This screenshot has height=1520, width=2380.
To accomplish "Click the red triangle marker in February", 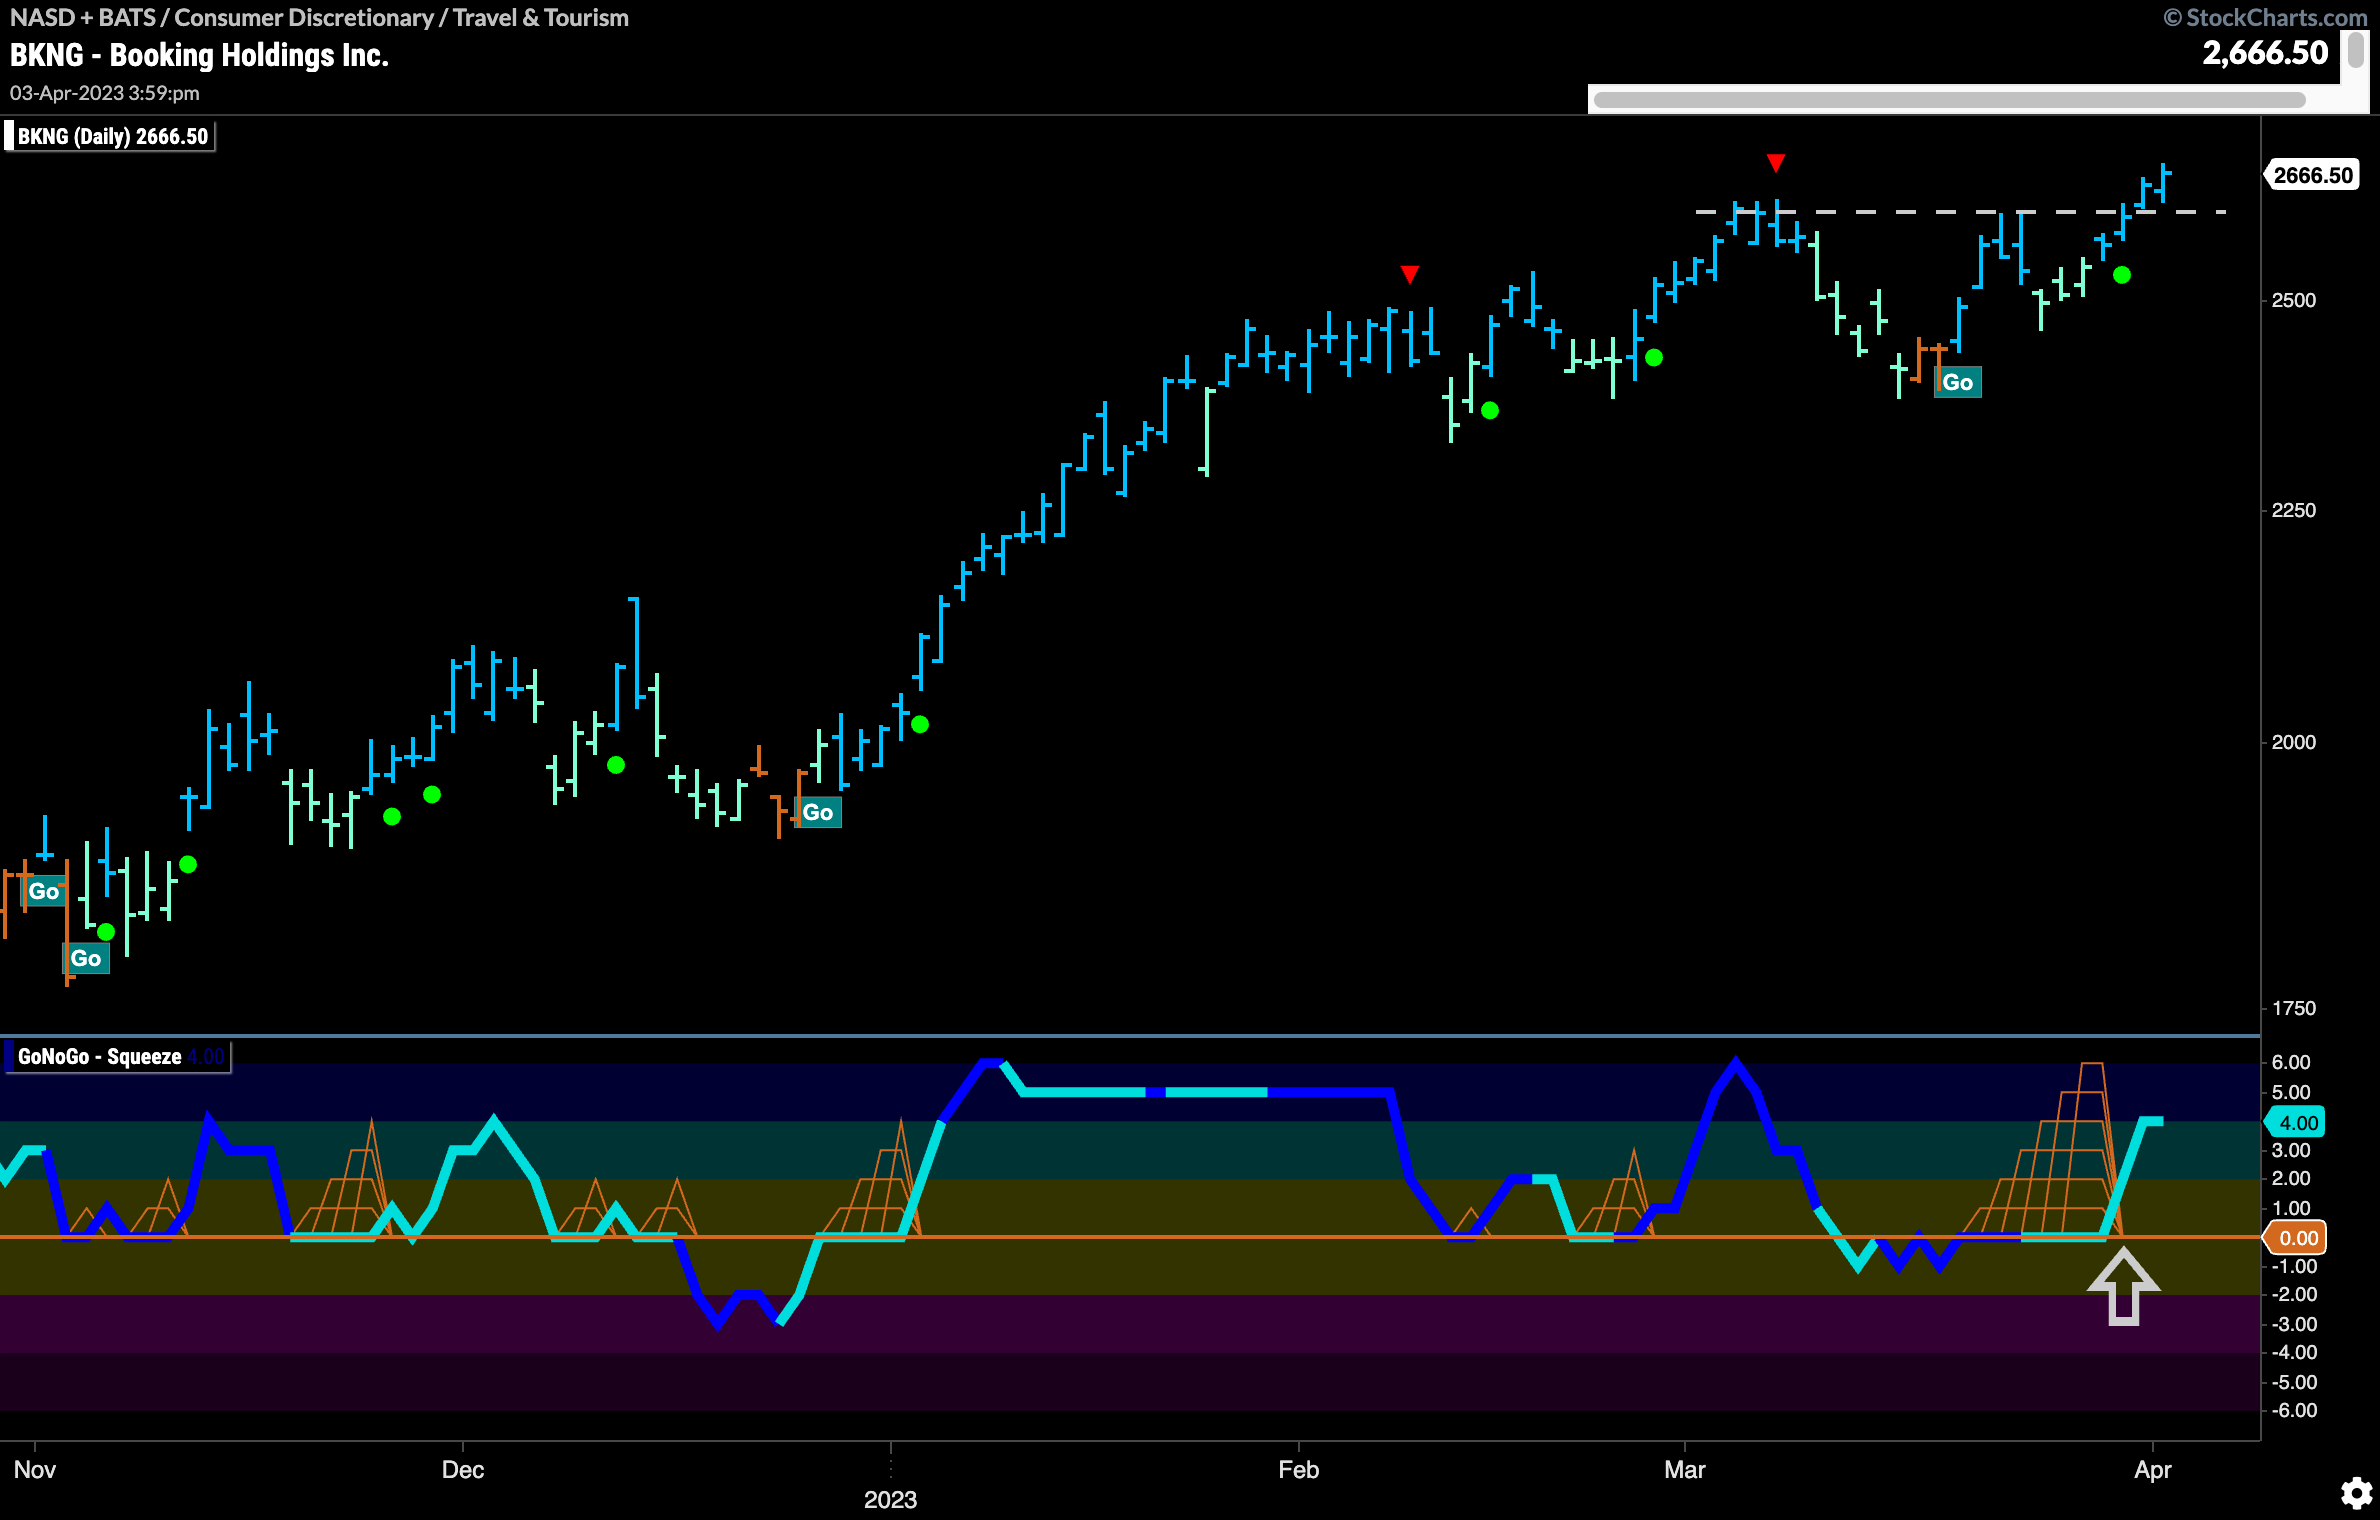I will pyautogui.click(x=1409, y=274).
